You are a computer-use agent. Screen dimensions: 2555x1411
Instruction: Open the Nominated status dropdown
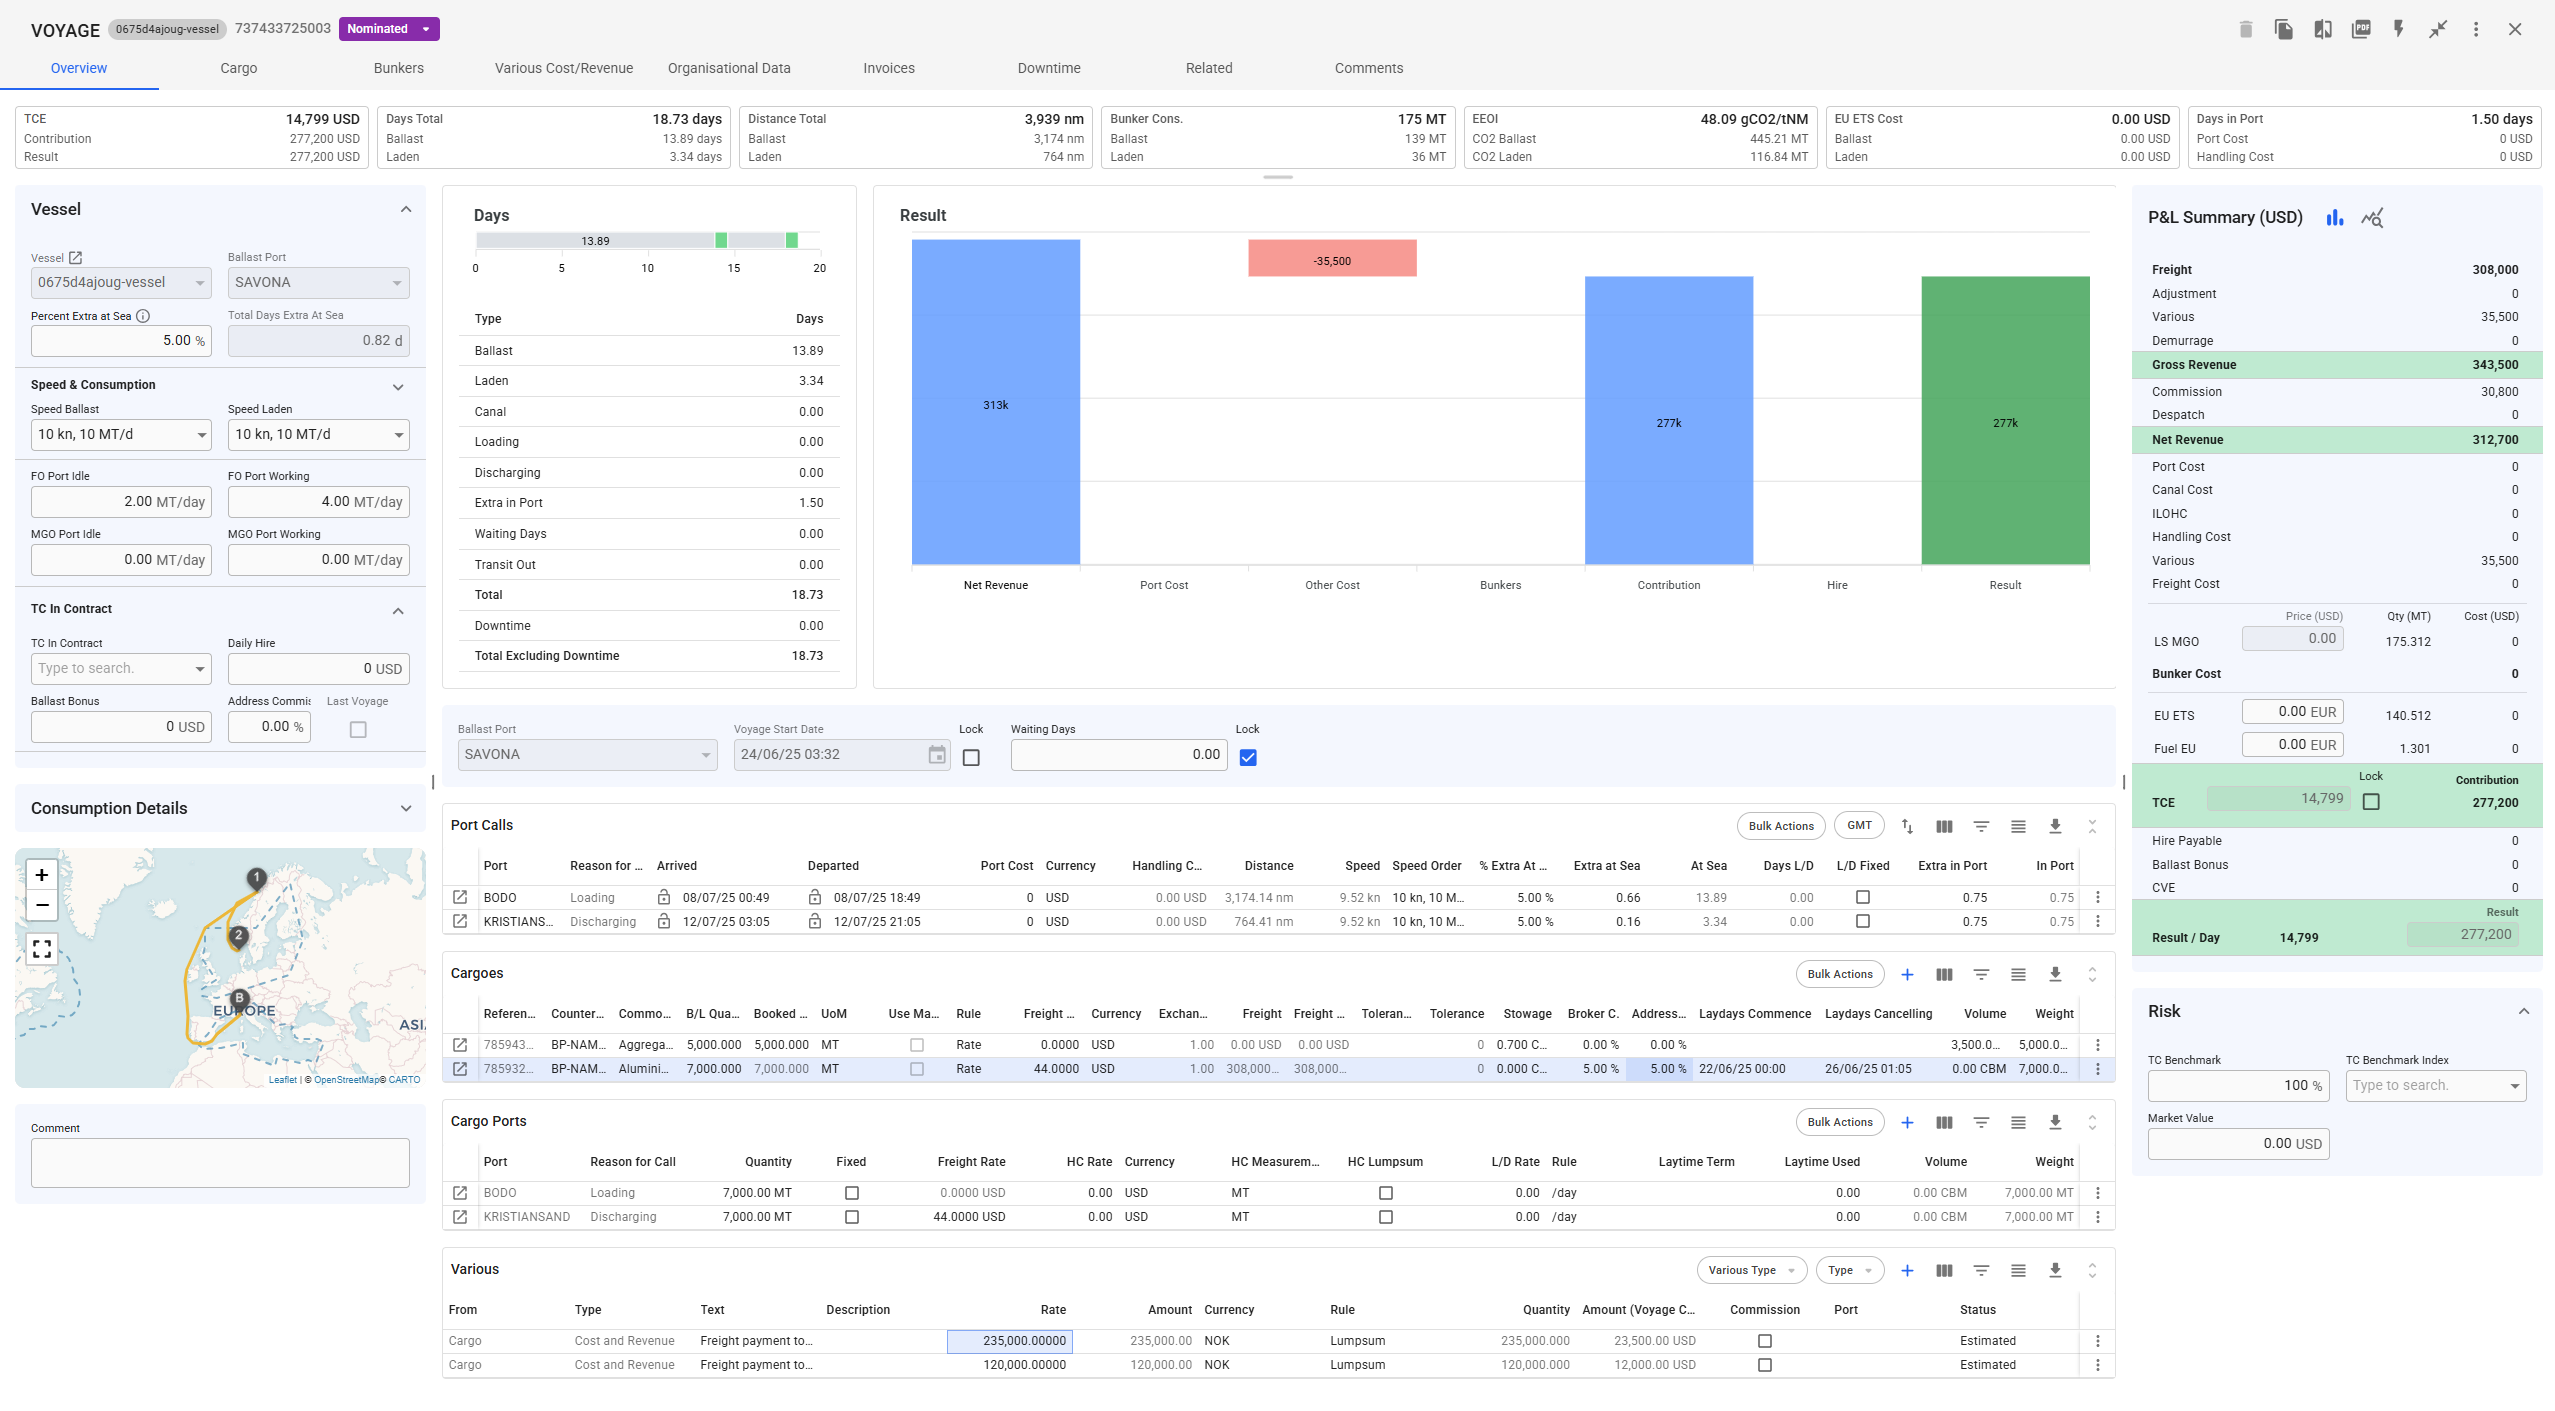pos(389,29)
